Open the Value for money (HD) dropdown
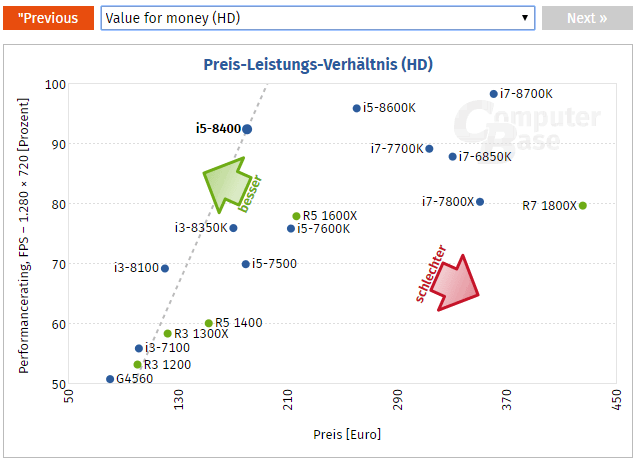Viewport: 635px width, 463px height. (x=318, y=18)
